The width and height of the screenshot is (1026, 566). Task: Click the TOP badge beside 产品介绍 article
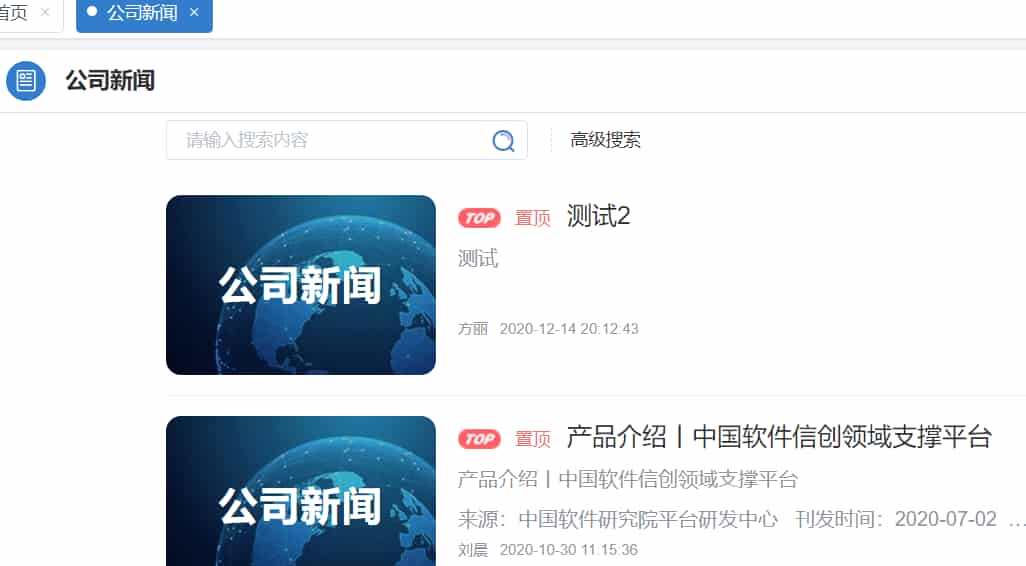point(479,438)
